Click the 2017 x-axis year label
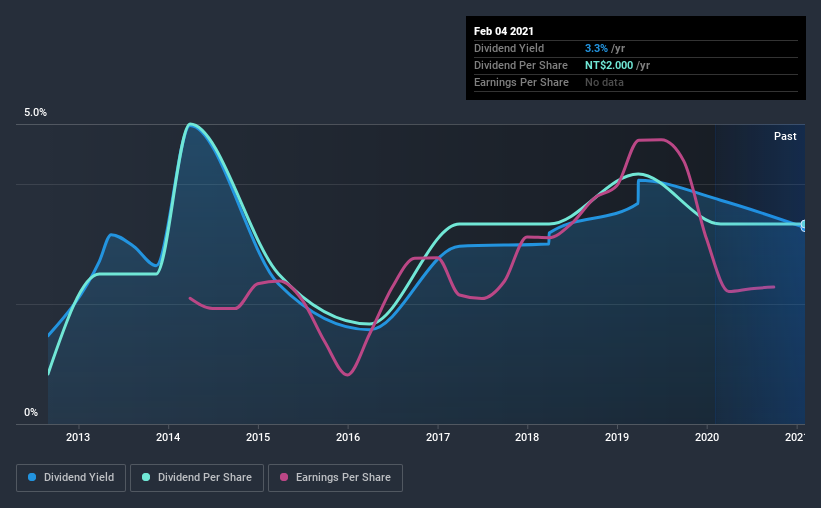Image resolution: width=821 pixels, height=508 pixels. 438,437
